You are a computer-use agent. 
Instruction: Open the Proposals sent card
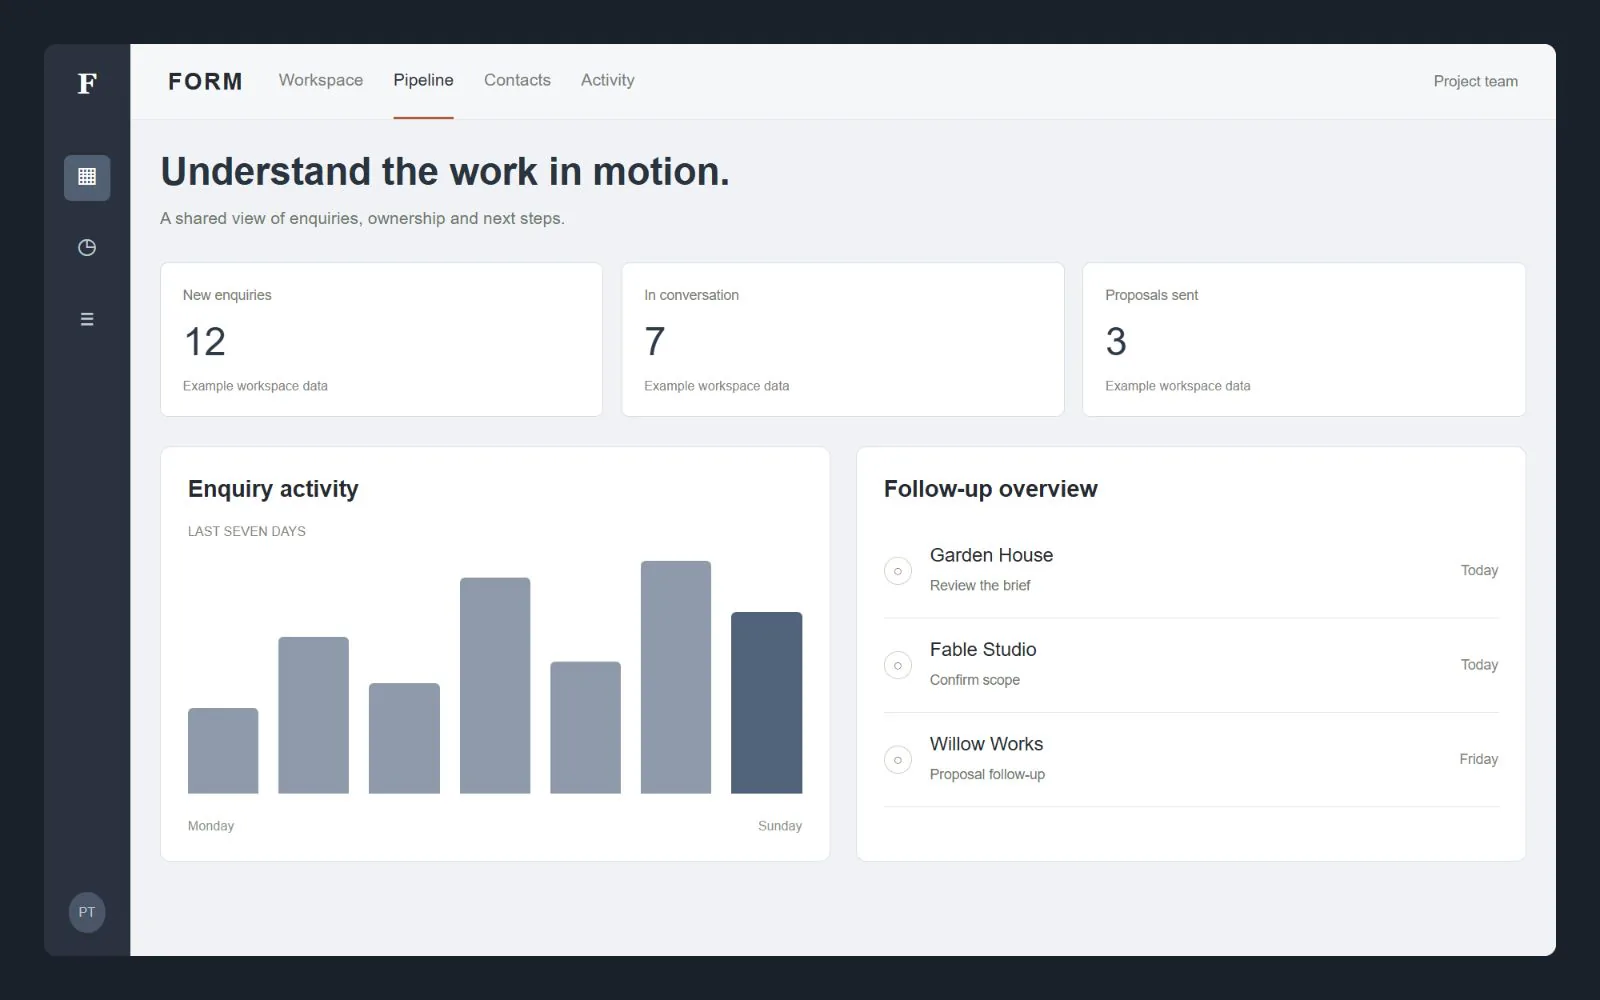pyautogui.click(x=1304, y=339)
